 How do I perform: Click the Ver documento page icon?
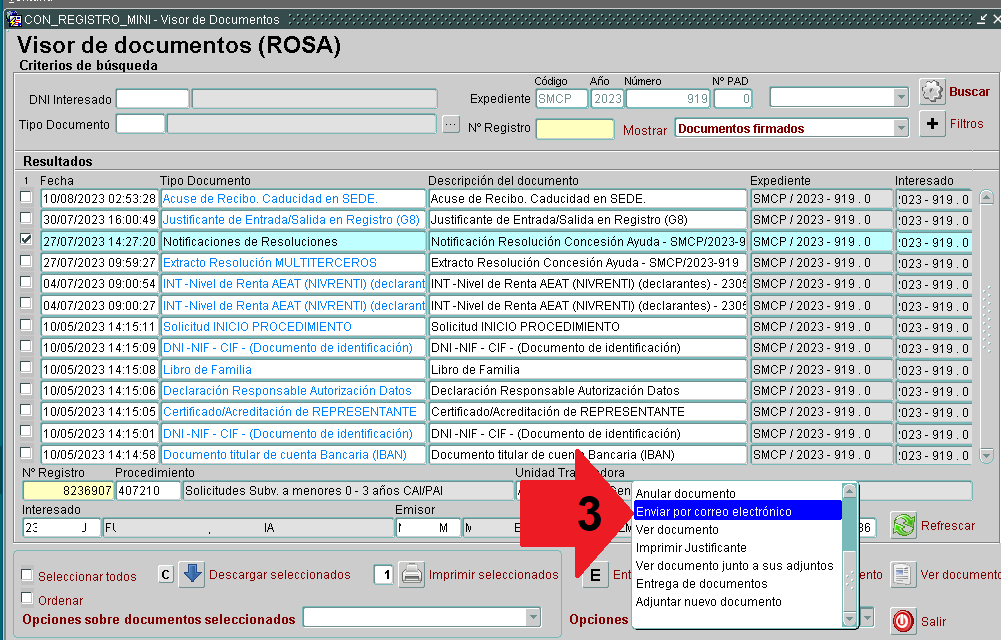[x=902, y=574]
